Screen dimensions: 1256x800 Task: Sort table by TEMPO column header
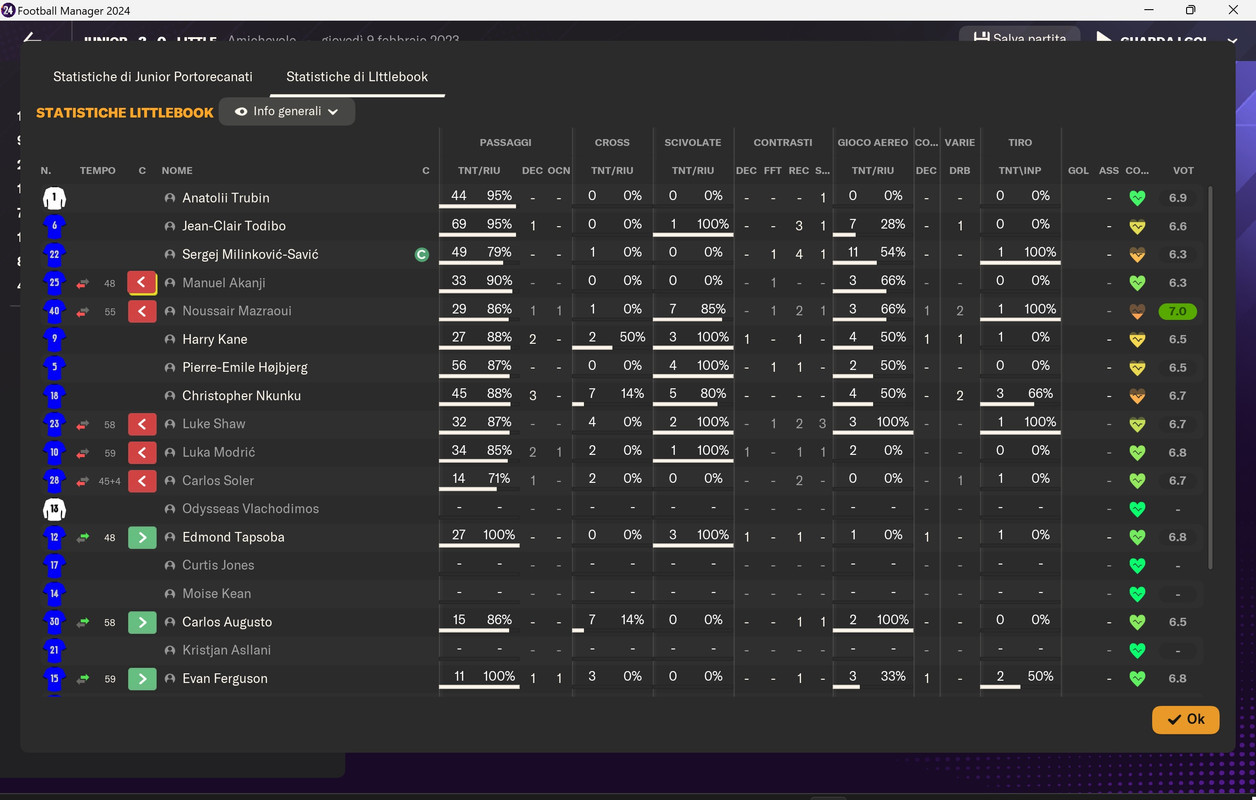pos(98,171)
